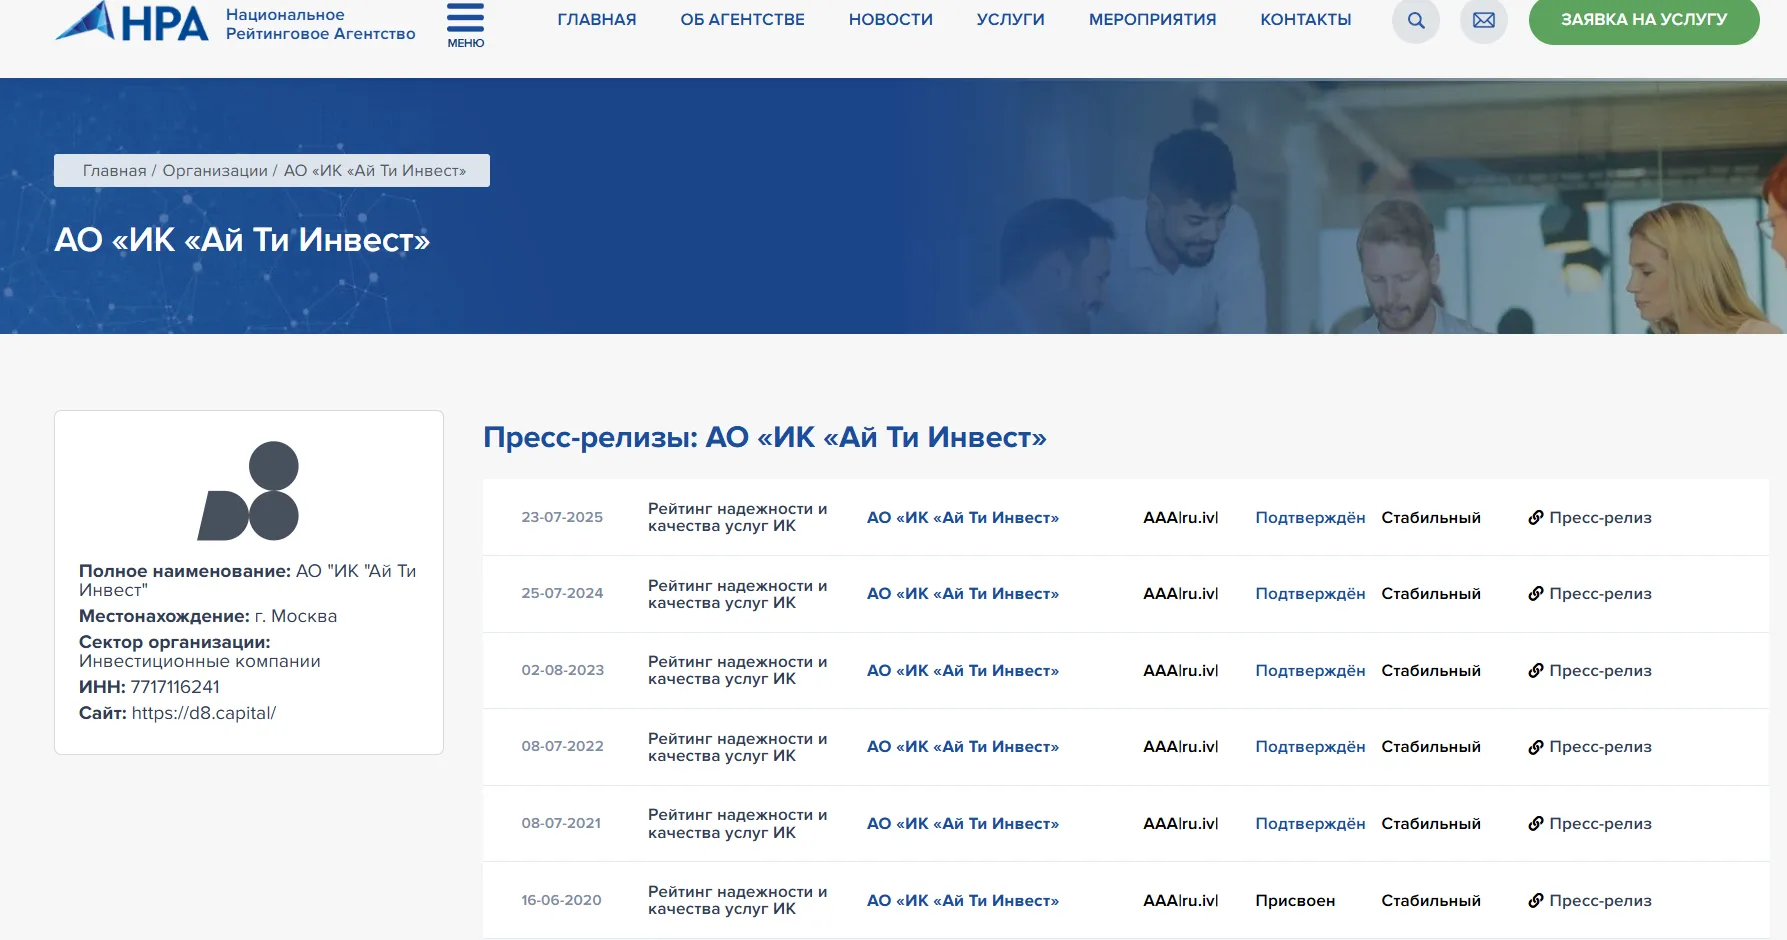Click rating type text in 08-07-2022 row
1787x940 pixels.
737,747
